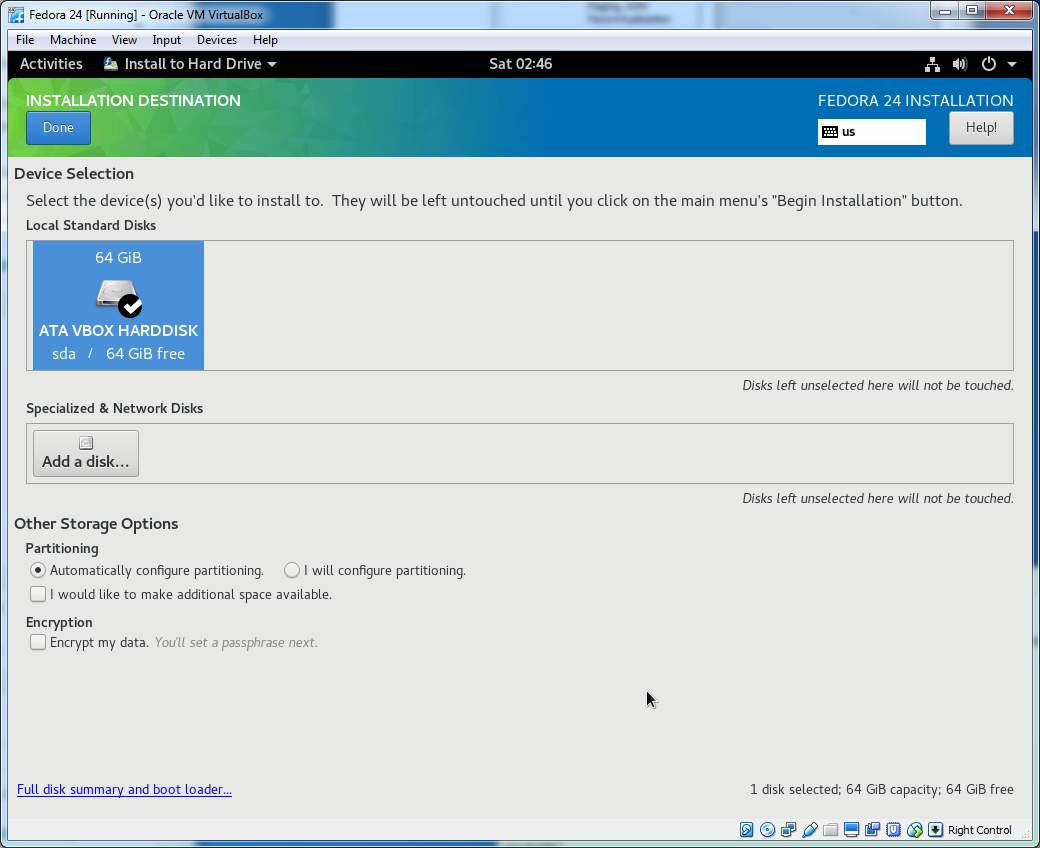
Task: Click the display settings status icon
Action: 852,829
